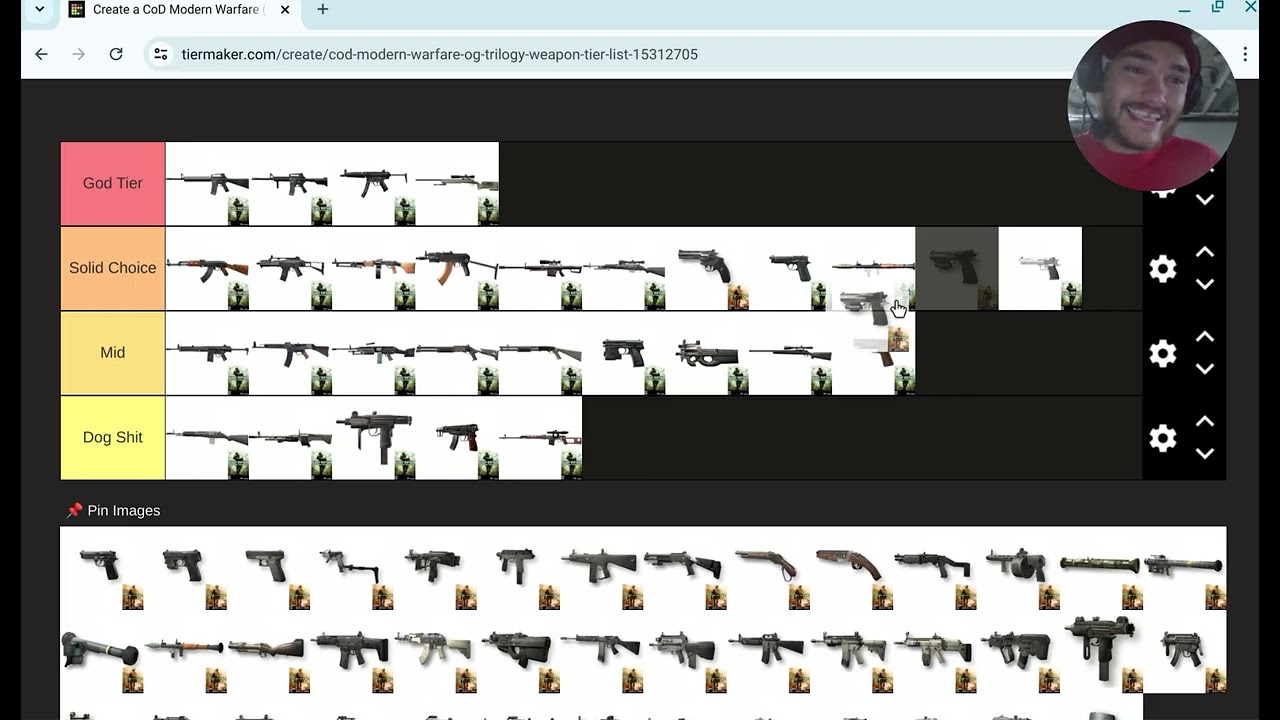Reload the tiermaker page
Image resolution: width=1280 pixels, height=720 pixels.
click(x=116, y=54)
